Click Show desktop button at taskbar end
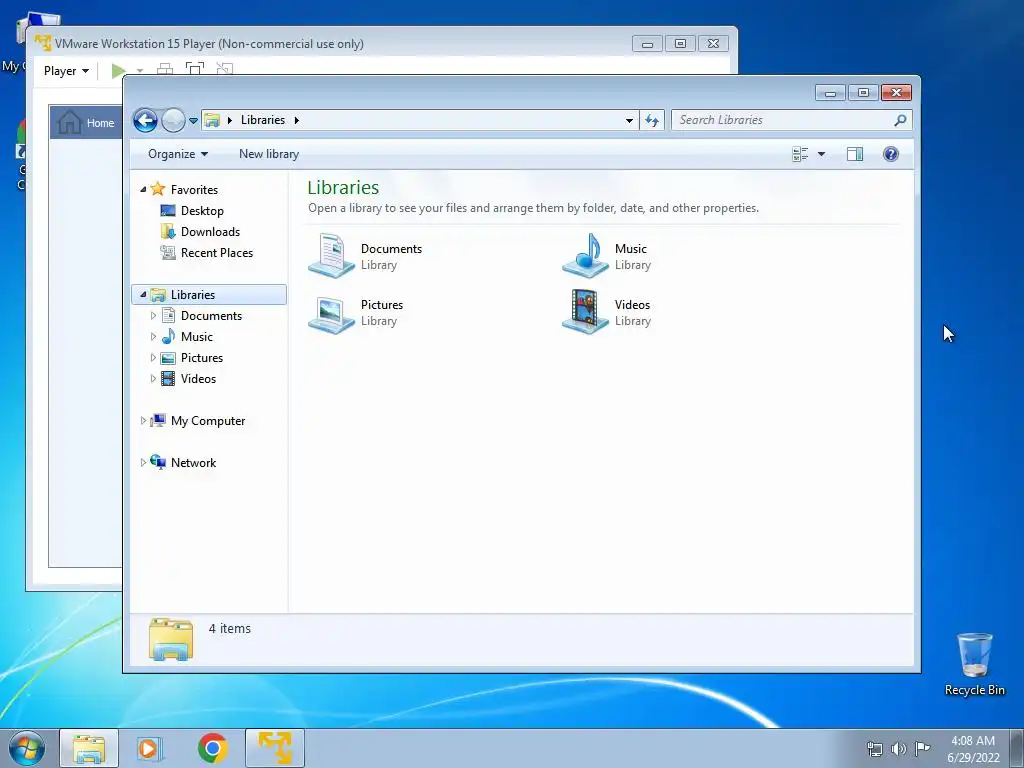This screenshot has height=768, width=1024. pos(1017,748)
